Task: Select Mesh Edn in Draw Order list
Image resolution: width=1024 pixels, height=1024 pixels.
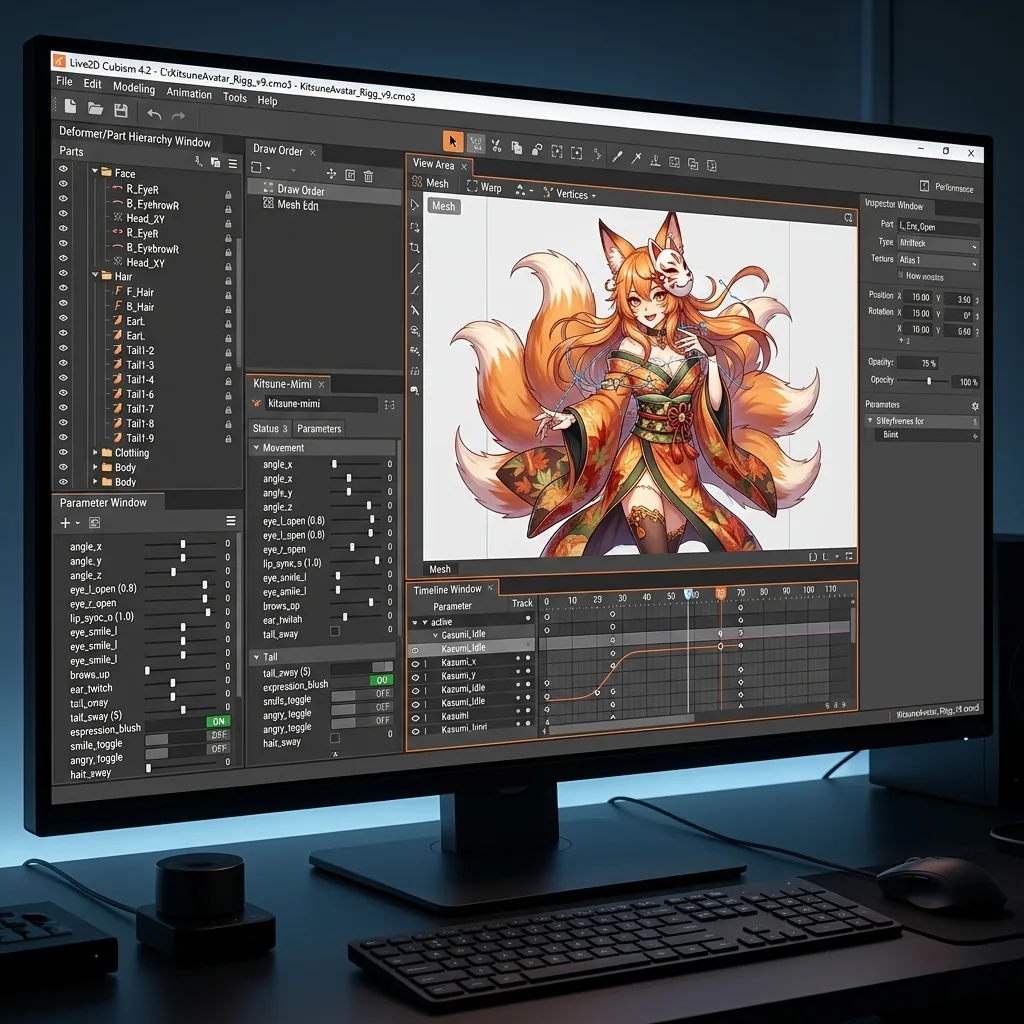Action: point(298,204)
